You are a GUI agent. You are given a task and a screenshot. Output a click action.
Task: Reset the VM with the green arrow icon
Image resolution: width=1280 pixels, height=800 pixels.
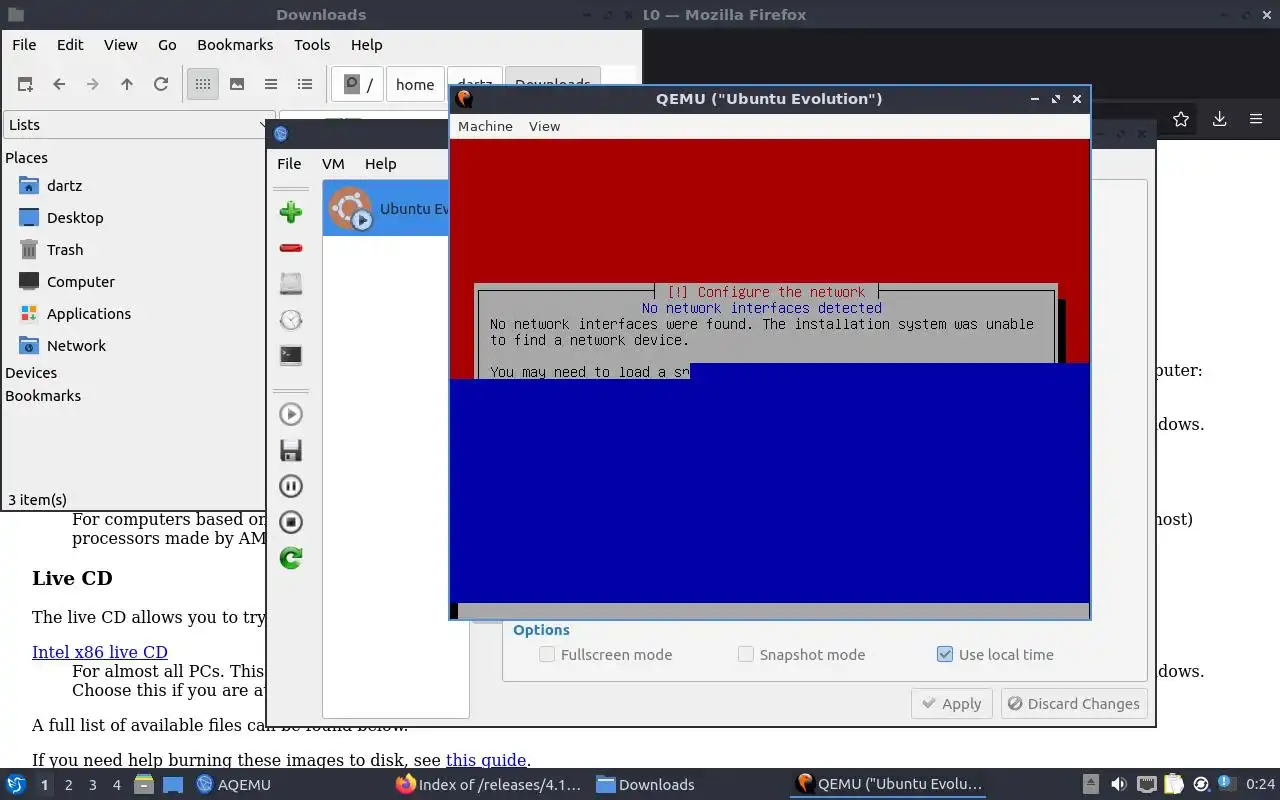[x=291, y=558]
